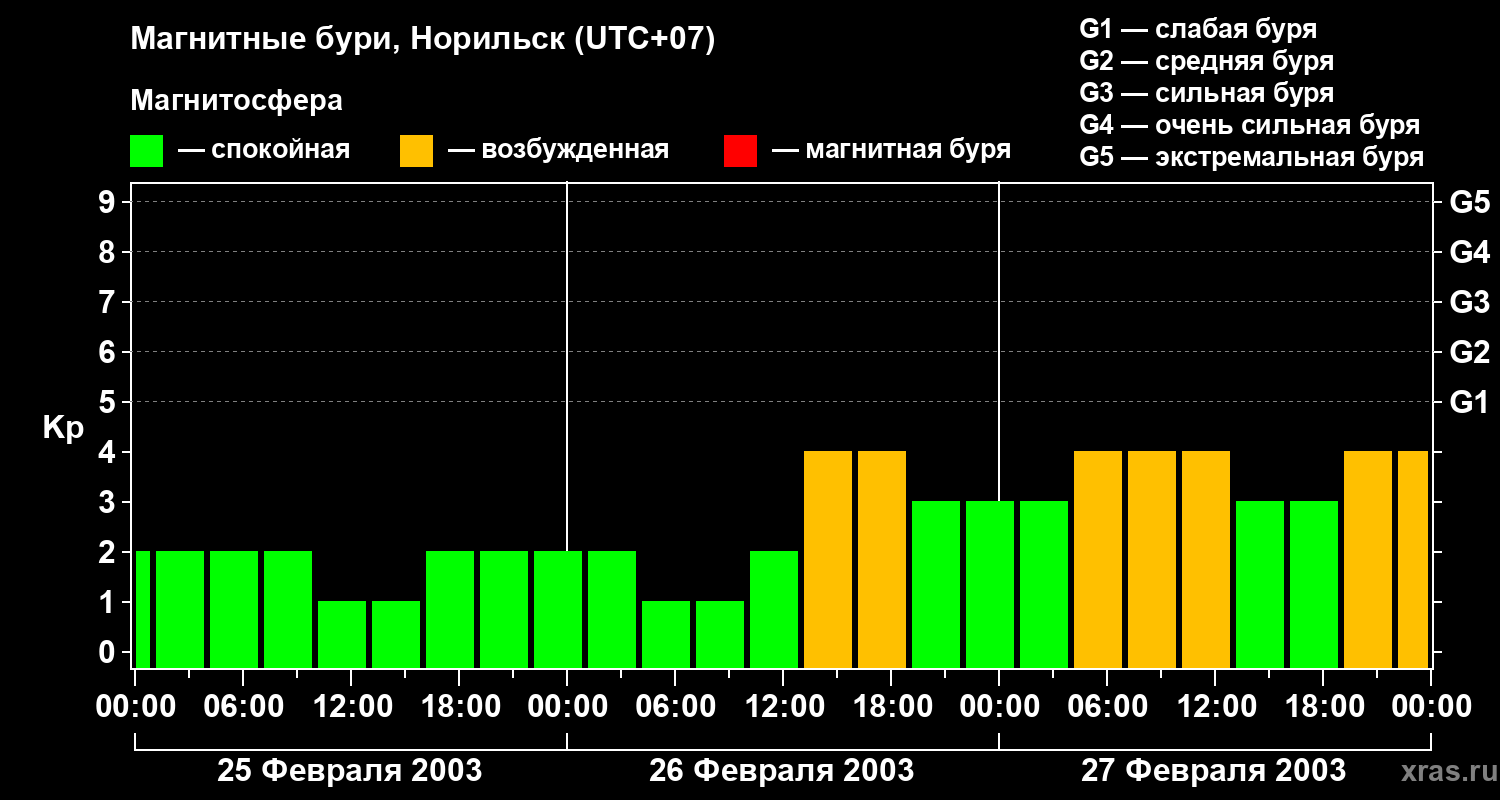Image resolution: width=1500 pixels, height=800 pixels.
Task: Click the 06:00 time label under 27 Февраля
Action: pyautogui.click(x=1107, y=707)
